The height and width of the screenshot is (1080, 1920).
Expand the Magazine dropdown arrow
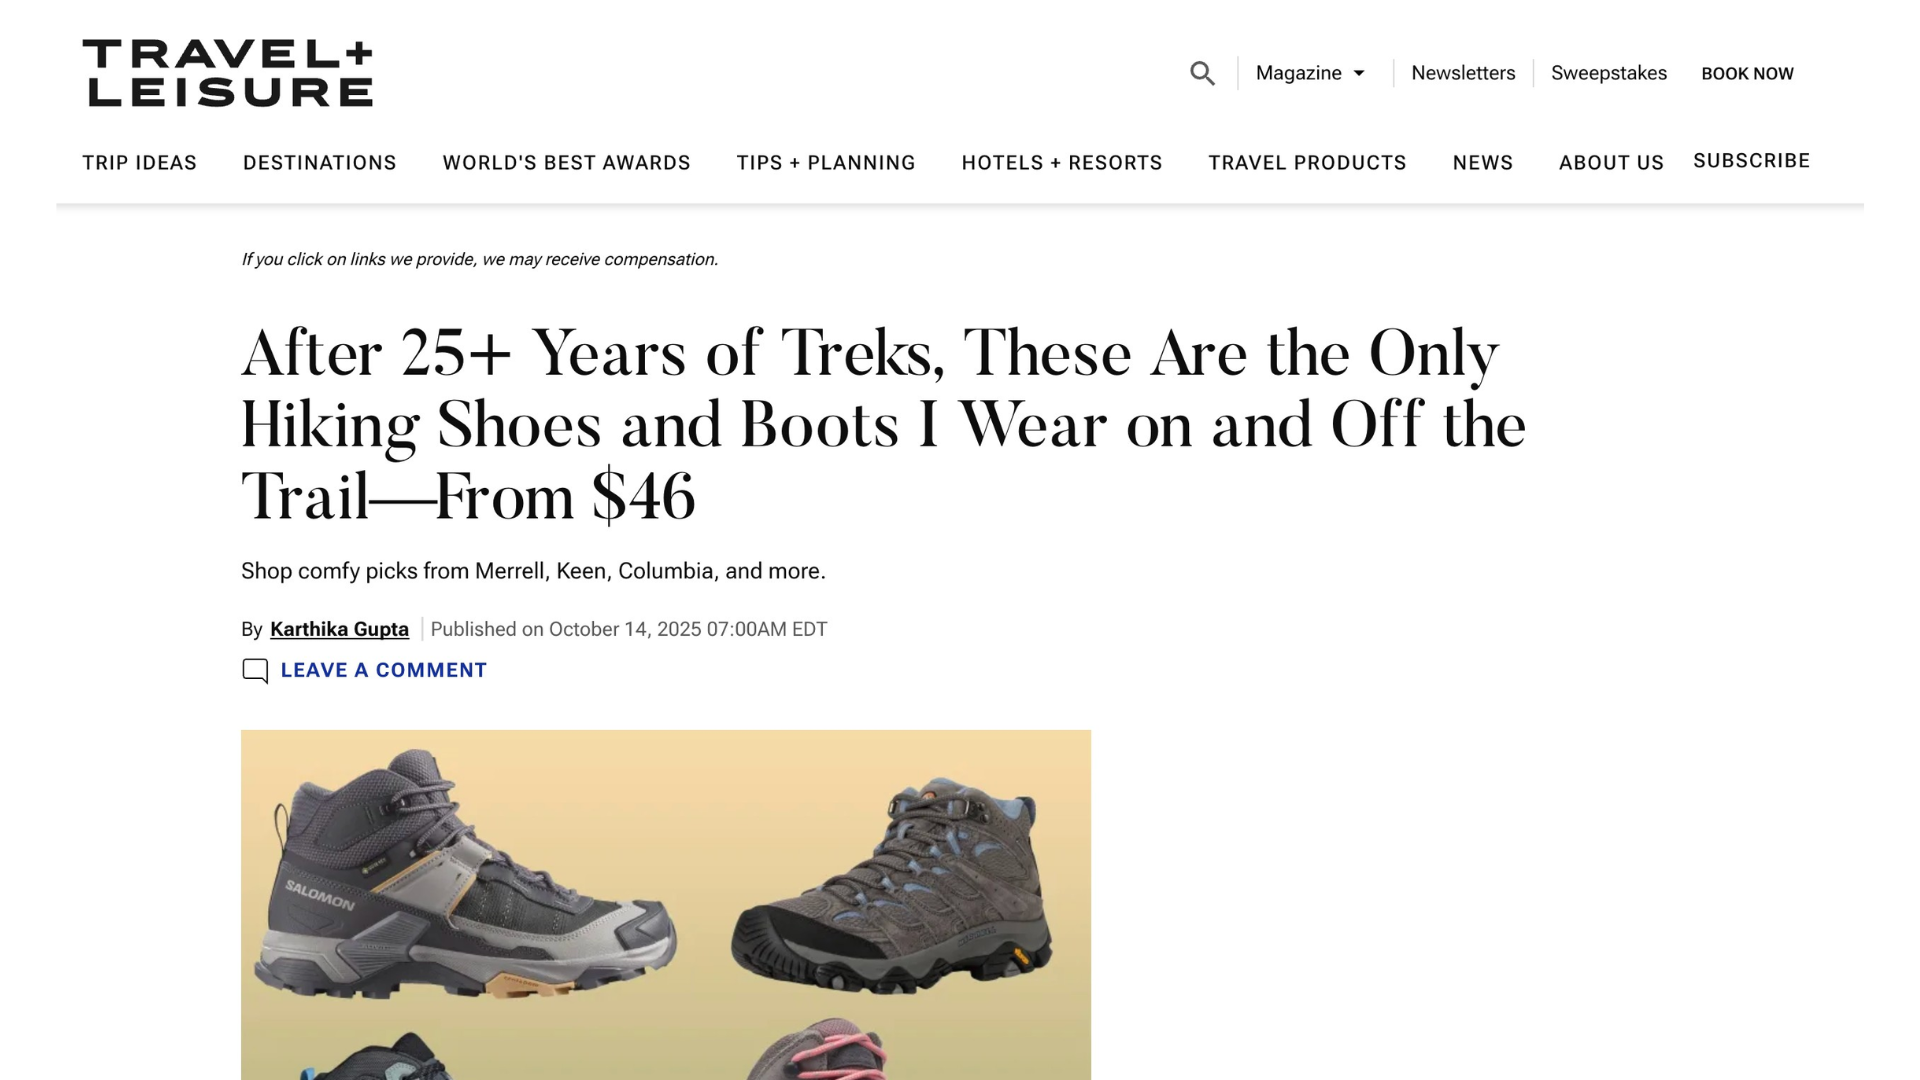click(1359, 73)
